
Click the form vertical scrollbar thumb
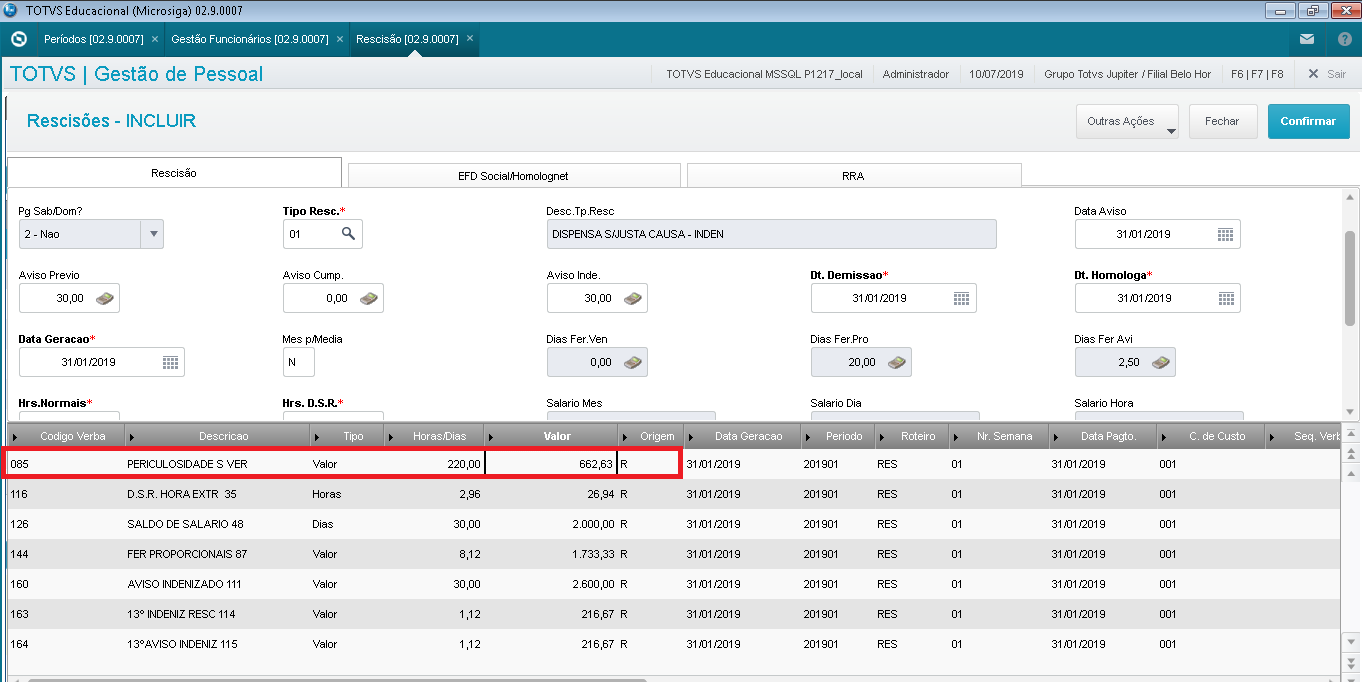click(x=1350, y=277)
